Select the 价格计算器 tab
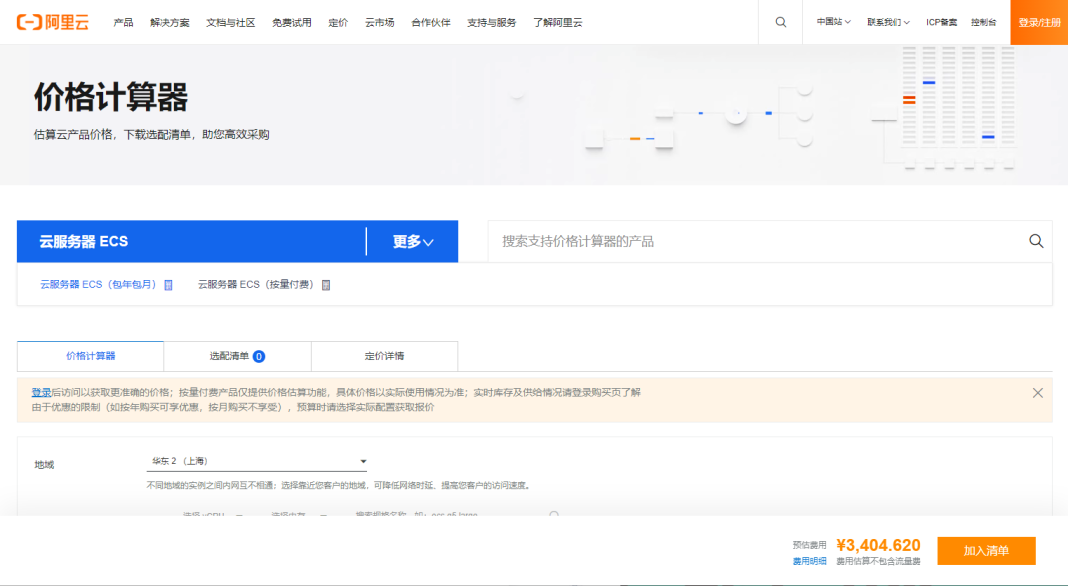The width and height of the screenshot is (1068, 586). click(90, 356)
